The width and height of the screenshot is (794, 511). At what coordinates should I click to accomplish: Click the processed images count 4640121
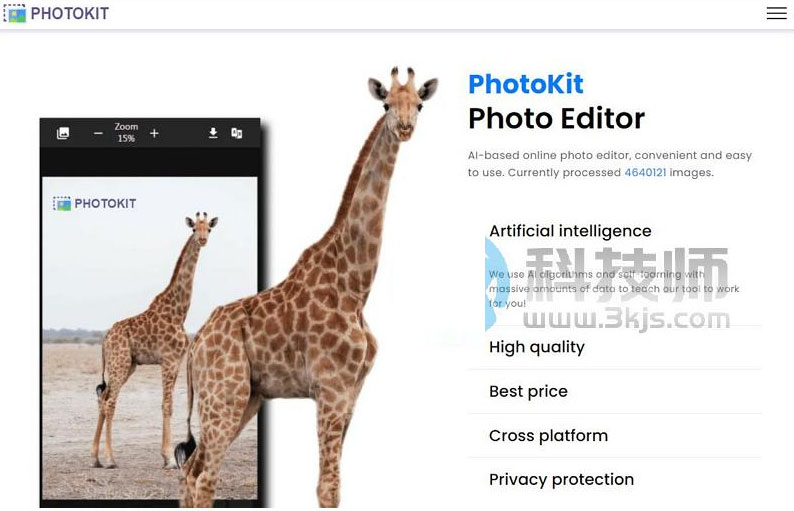[645, 173]
